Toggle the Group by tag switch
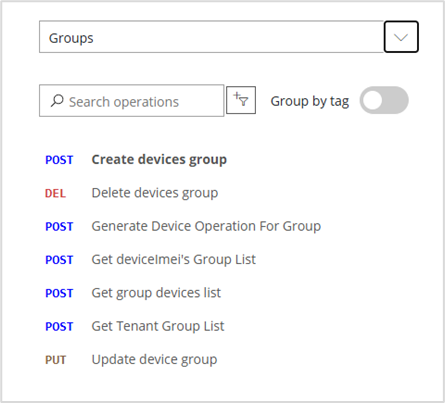The height and width of the screenshot is (403, 445). coord(384,100)
